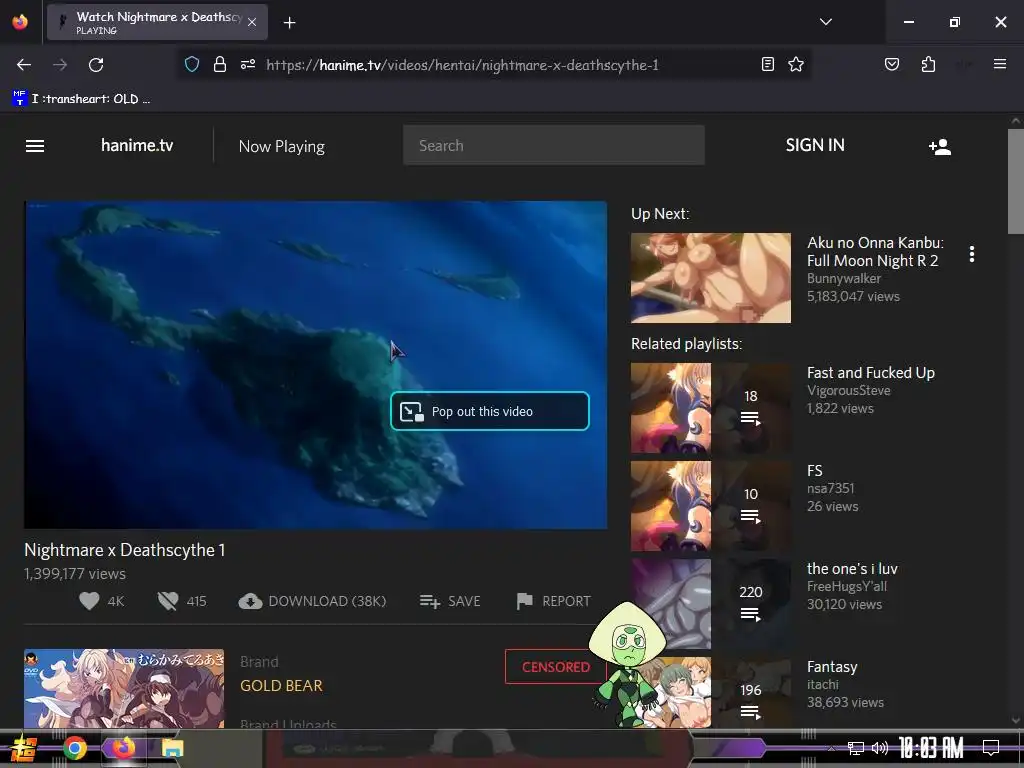
Task: Click the hanime.tv home logo
Action: [x=137, y=145]
